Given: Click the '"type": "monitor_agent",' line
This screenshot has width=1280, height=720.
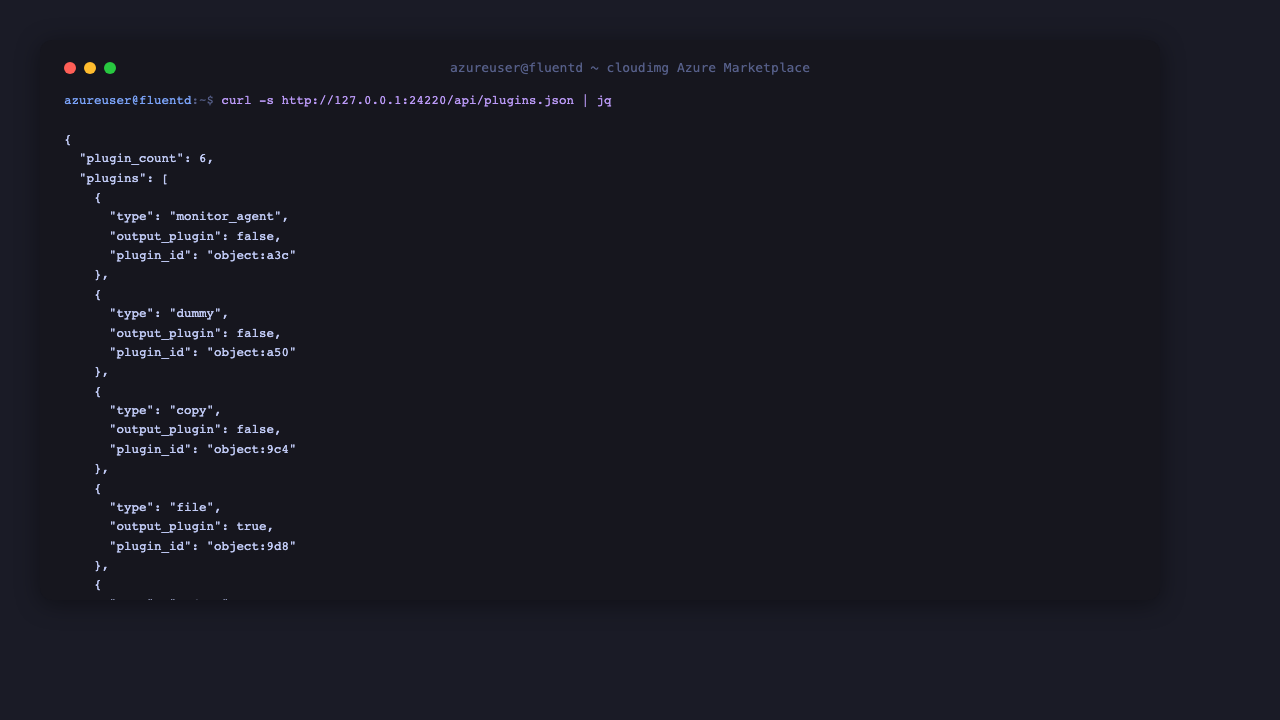Looking at the screenshot, I should [x=199, y=216].
